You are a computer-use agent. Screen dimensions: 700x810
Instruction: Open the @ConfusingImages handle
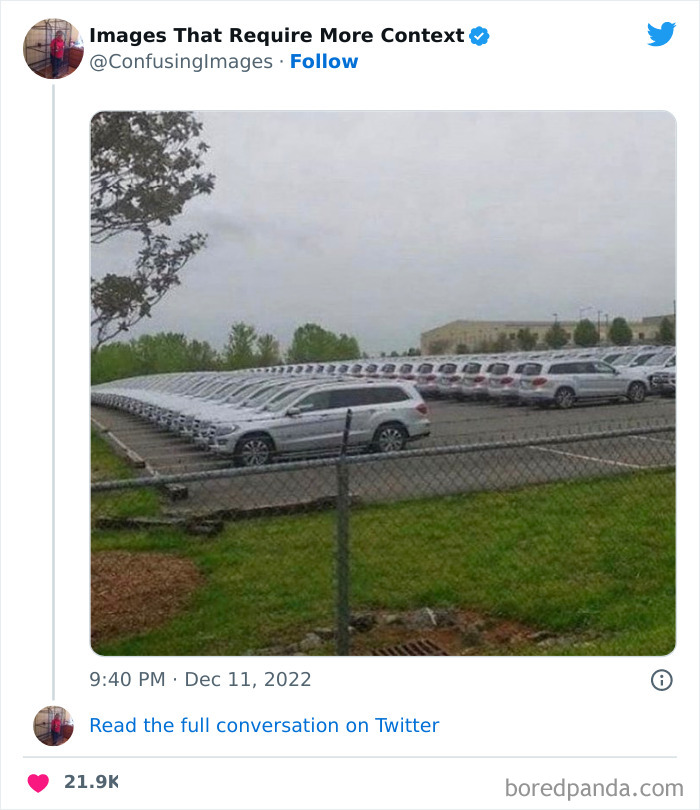[181, 61]
